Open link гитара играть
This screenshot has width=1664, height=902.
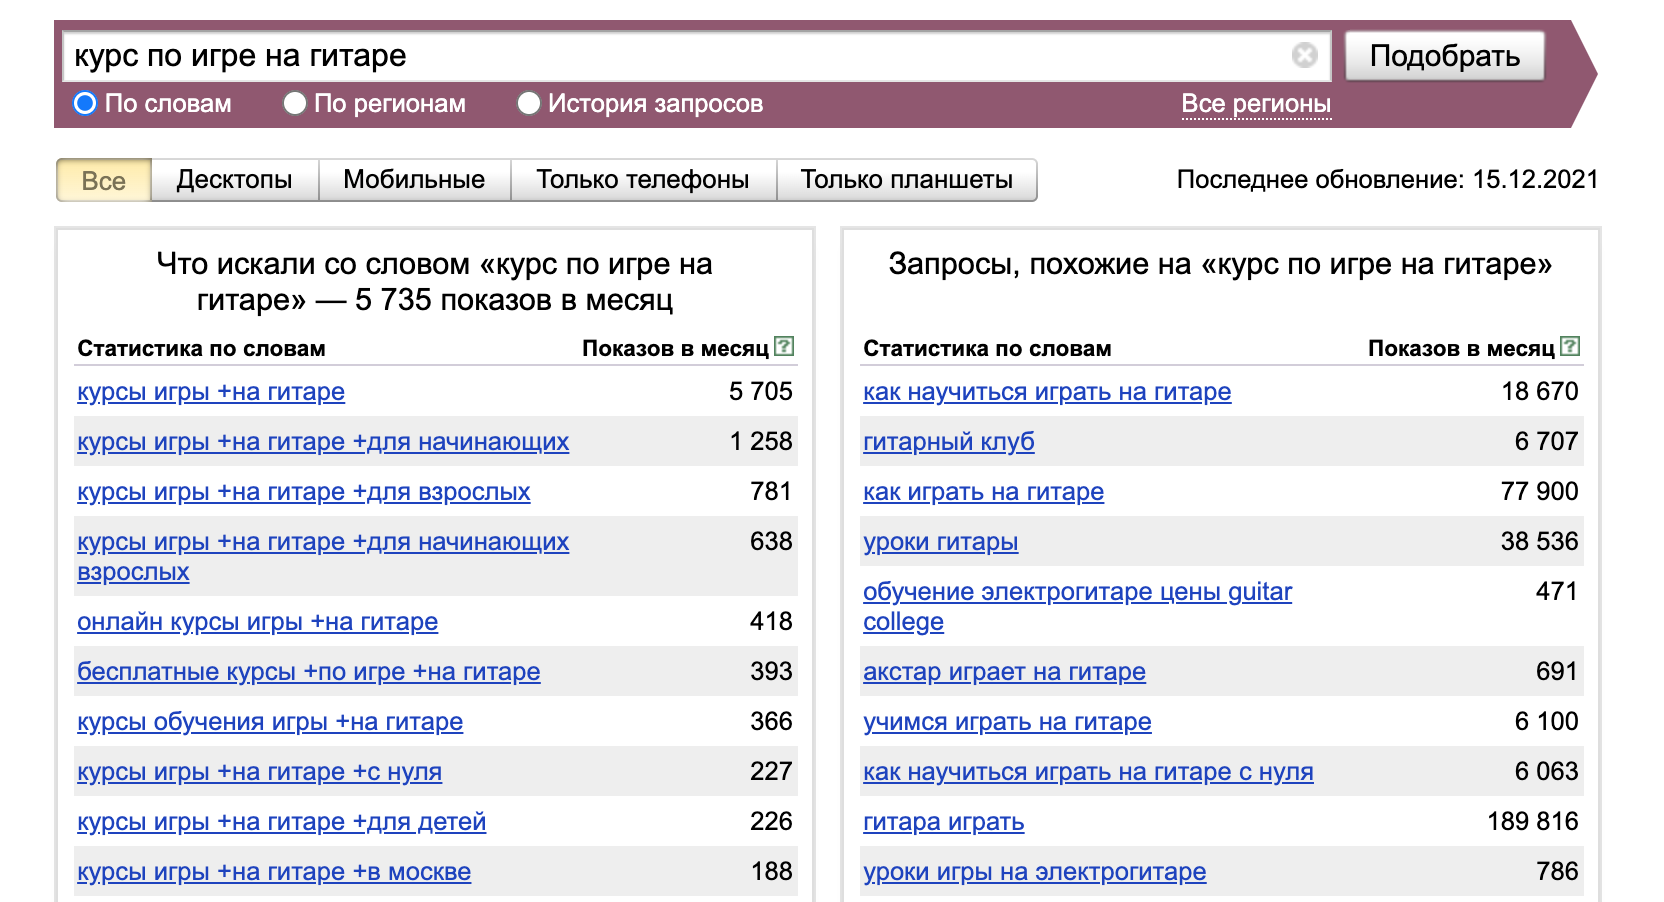[x=944, y=822]
